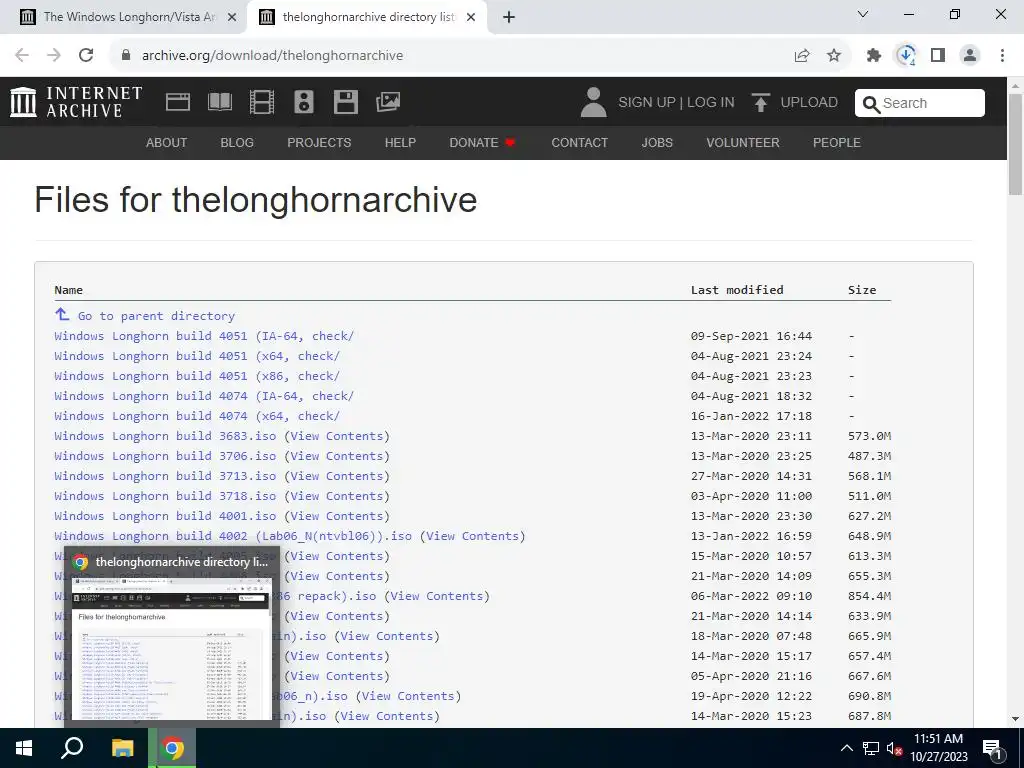
Task: Click the page vertical scrollbar thumb
Action: click(1015, 144)
